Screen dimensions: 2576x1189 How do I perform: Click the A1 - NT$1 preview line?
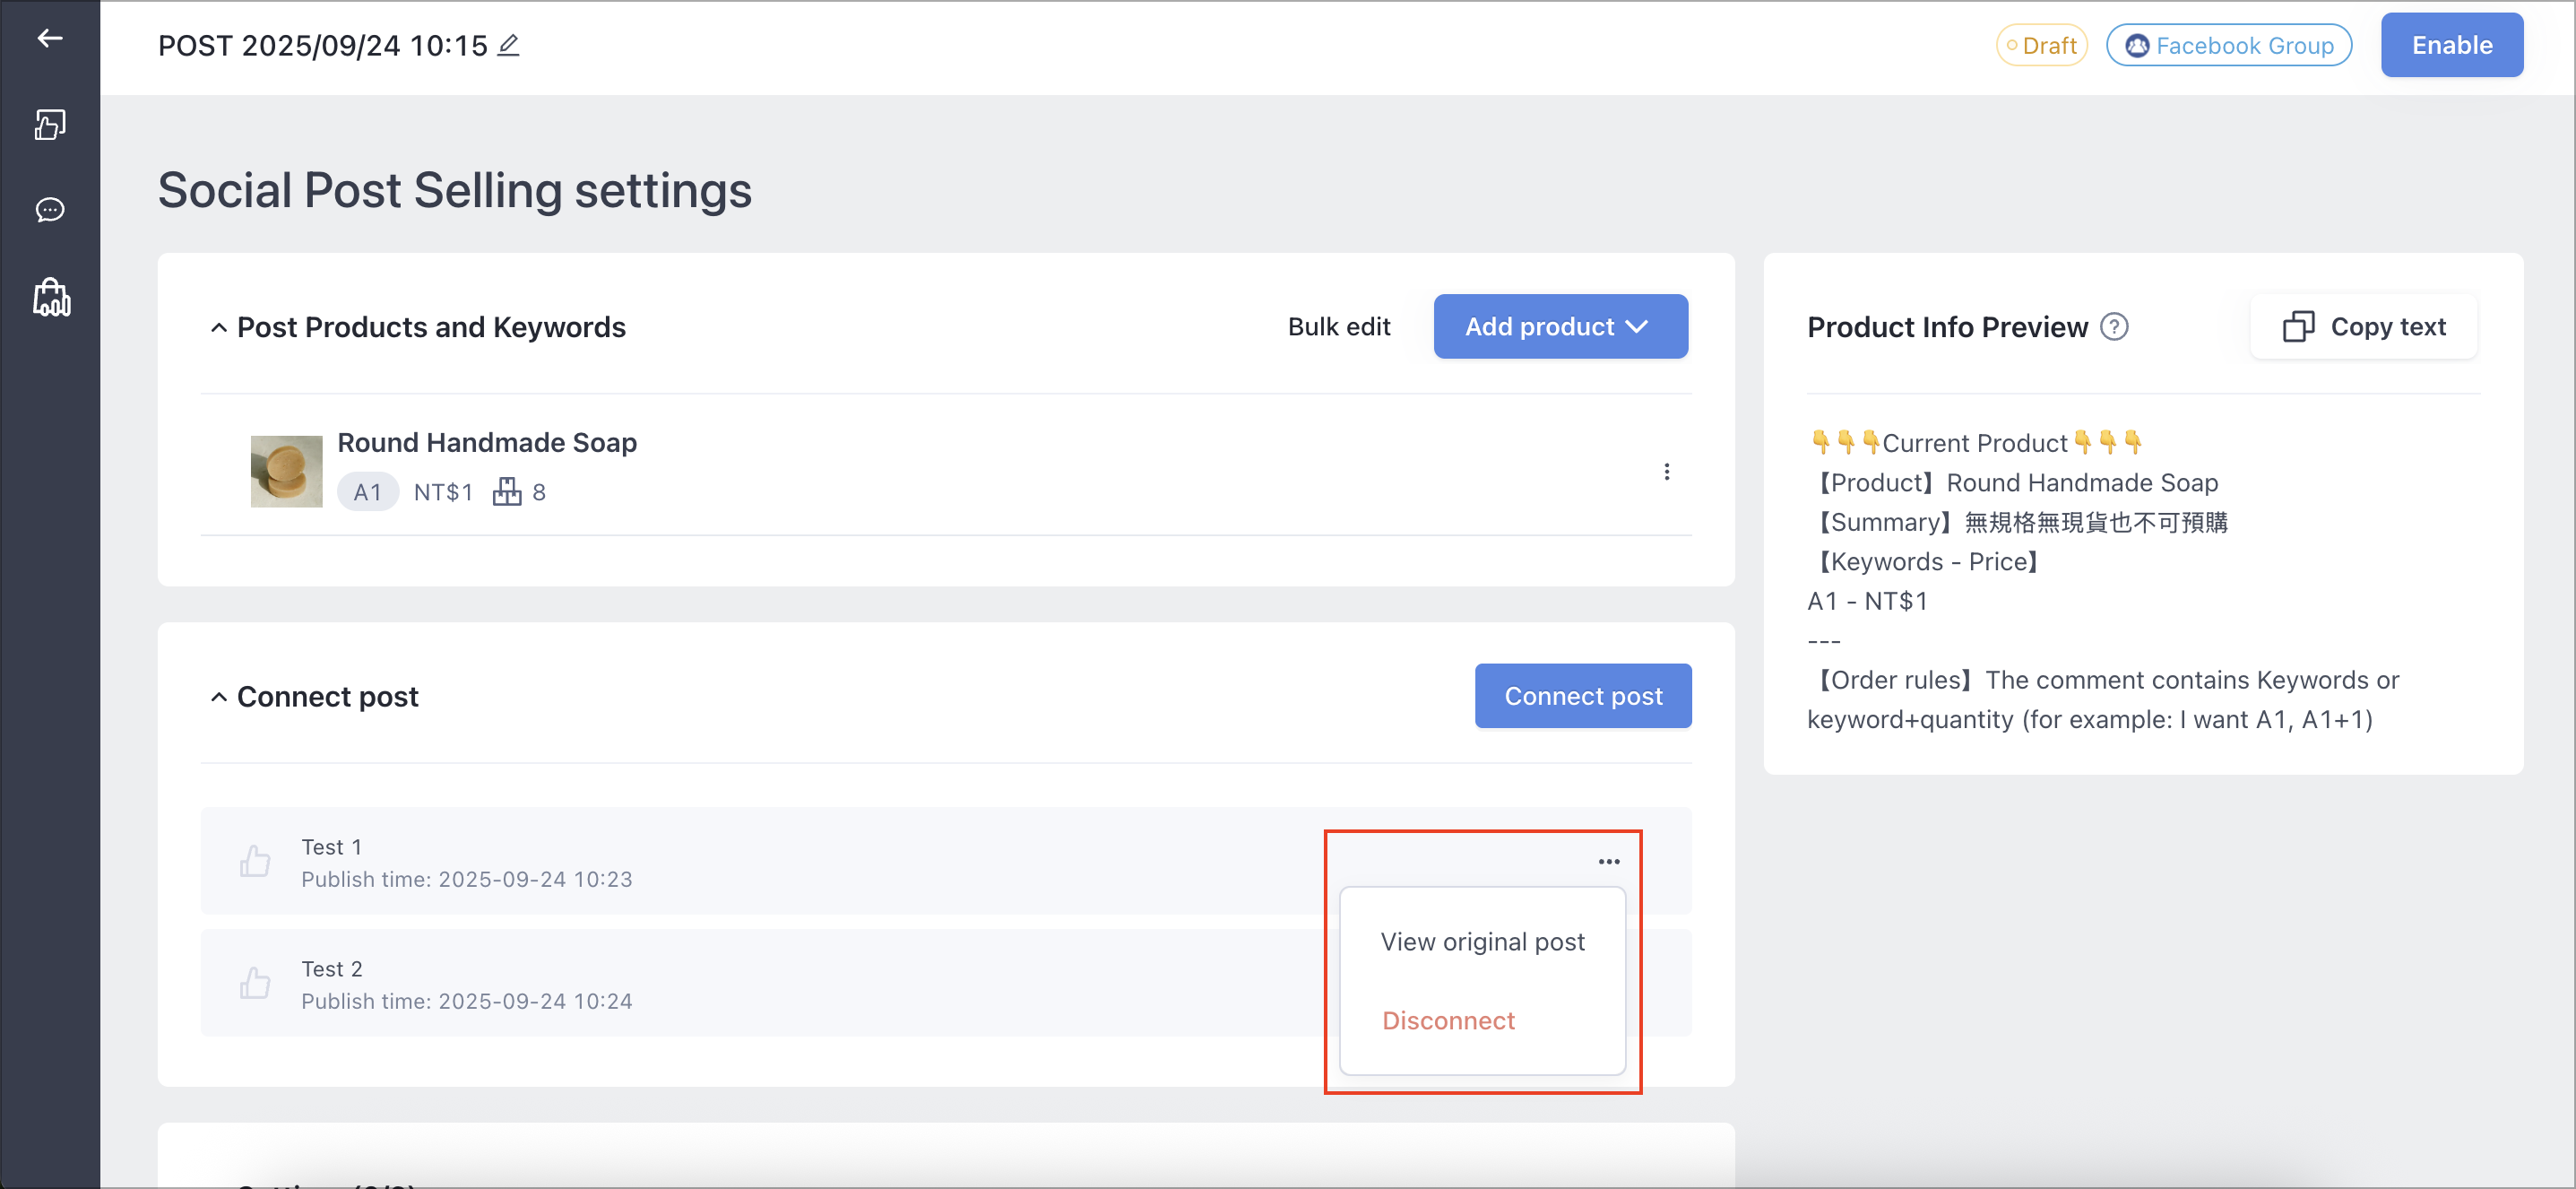[x=1867, y=601]
